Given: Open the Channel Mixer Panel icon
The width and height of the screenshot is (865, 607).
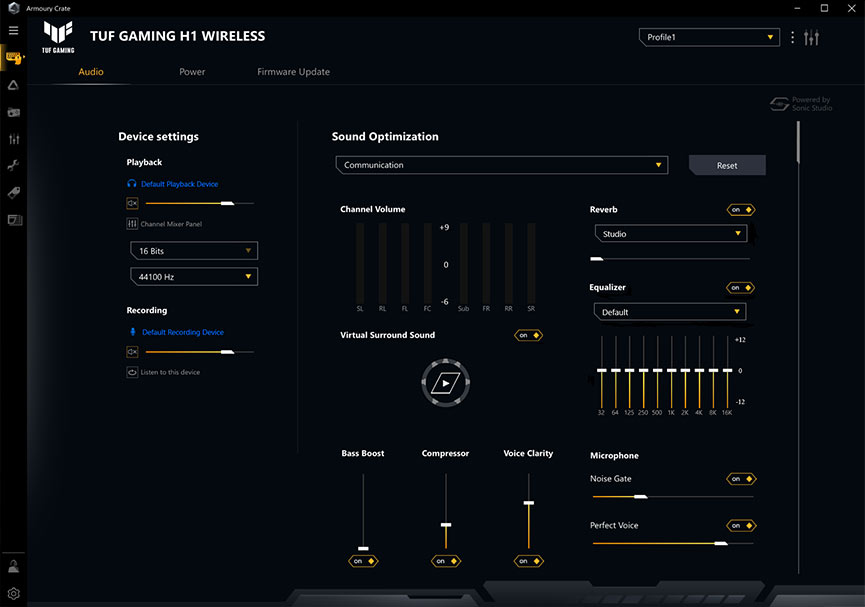Looking at the screenshot, I should 132,223.
